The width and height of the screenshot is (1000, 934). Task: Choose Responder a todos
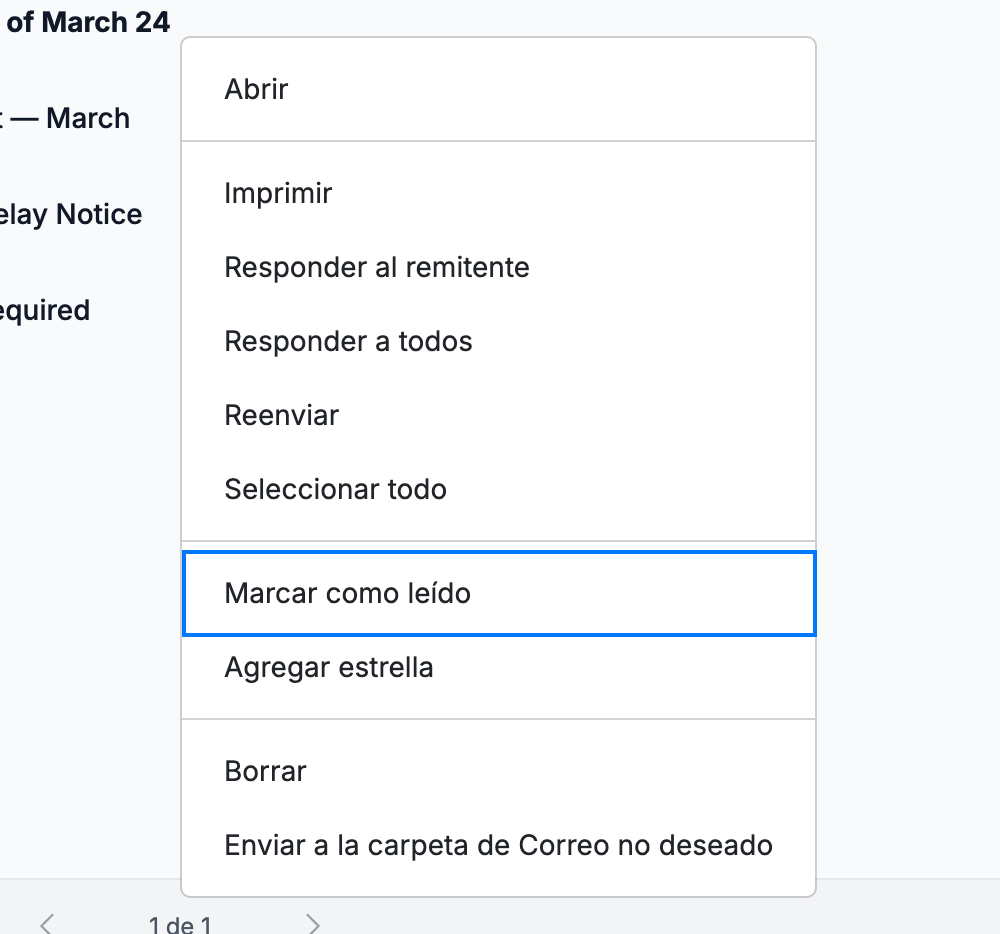click(499, 341)
